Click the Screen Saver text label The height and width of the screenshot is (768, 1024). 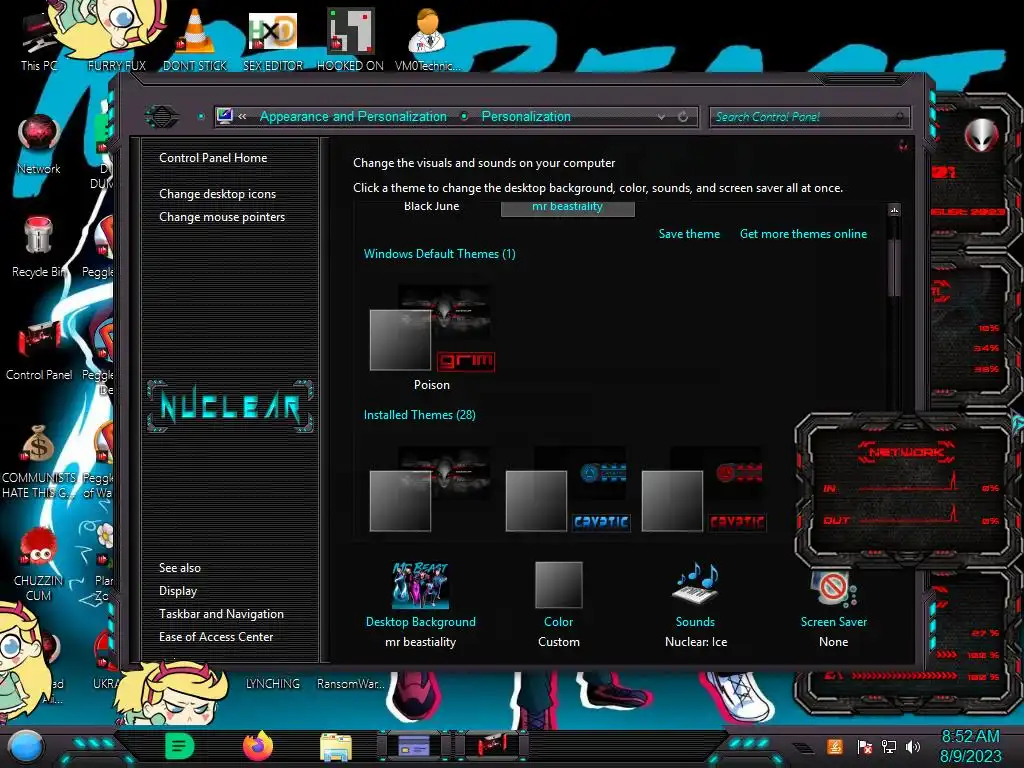(x=834, y=622)
